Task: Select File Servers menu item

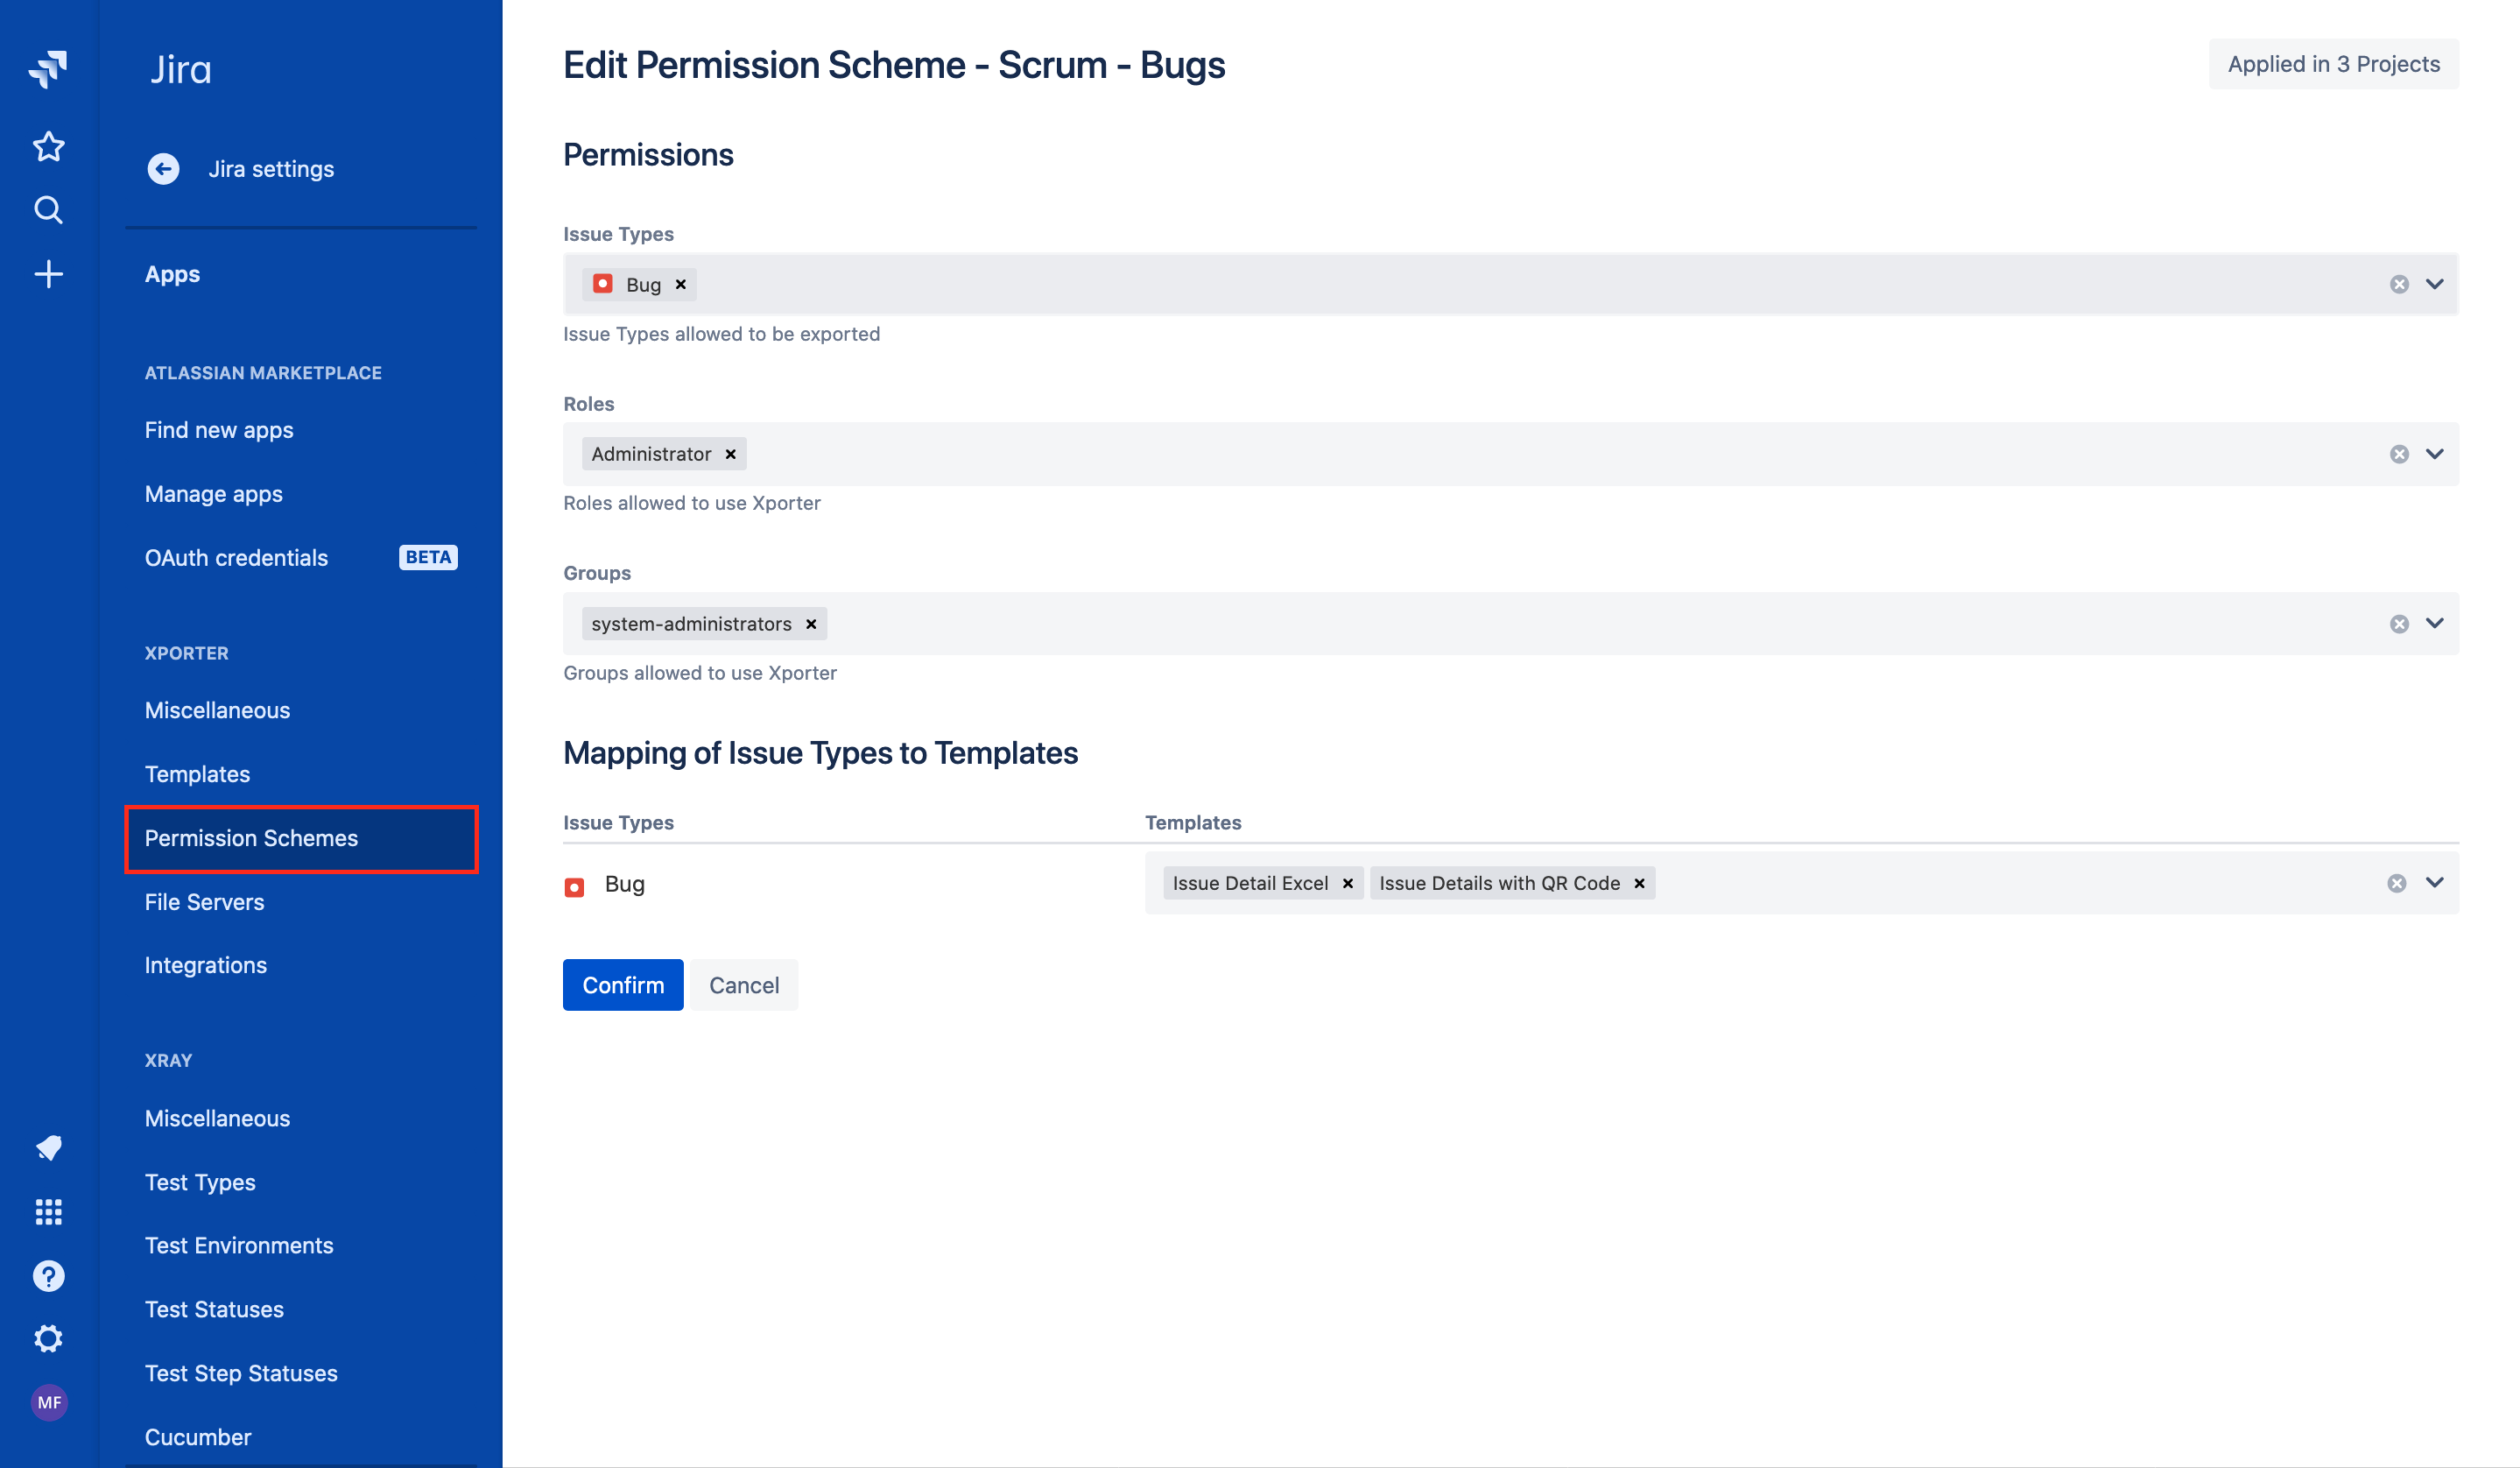Action: point(204,902)
